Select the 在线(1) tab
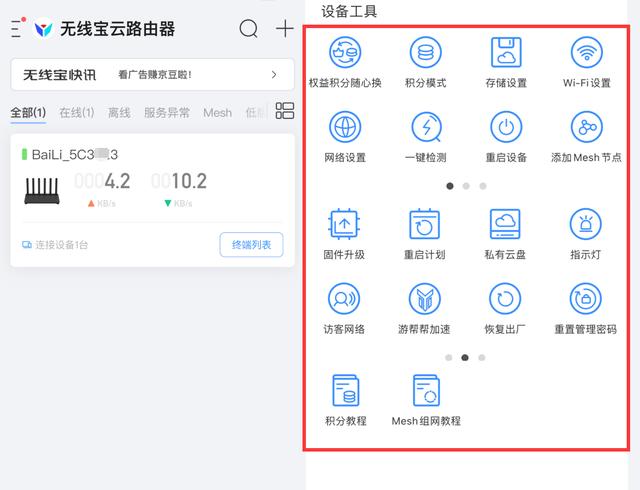Screen dimensions: 640x490 [77, 112]
